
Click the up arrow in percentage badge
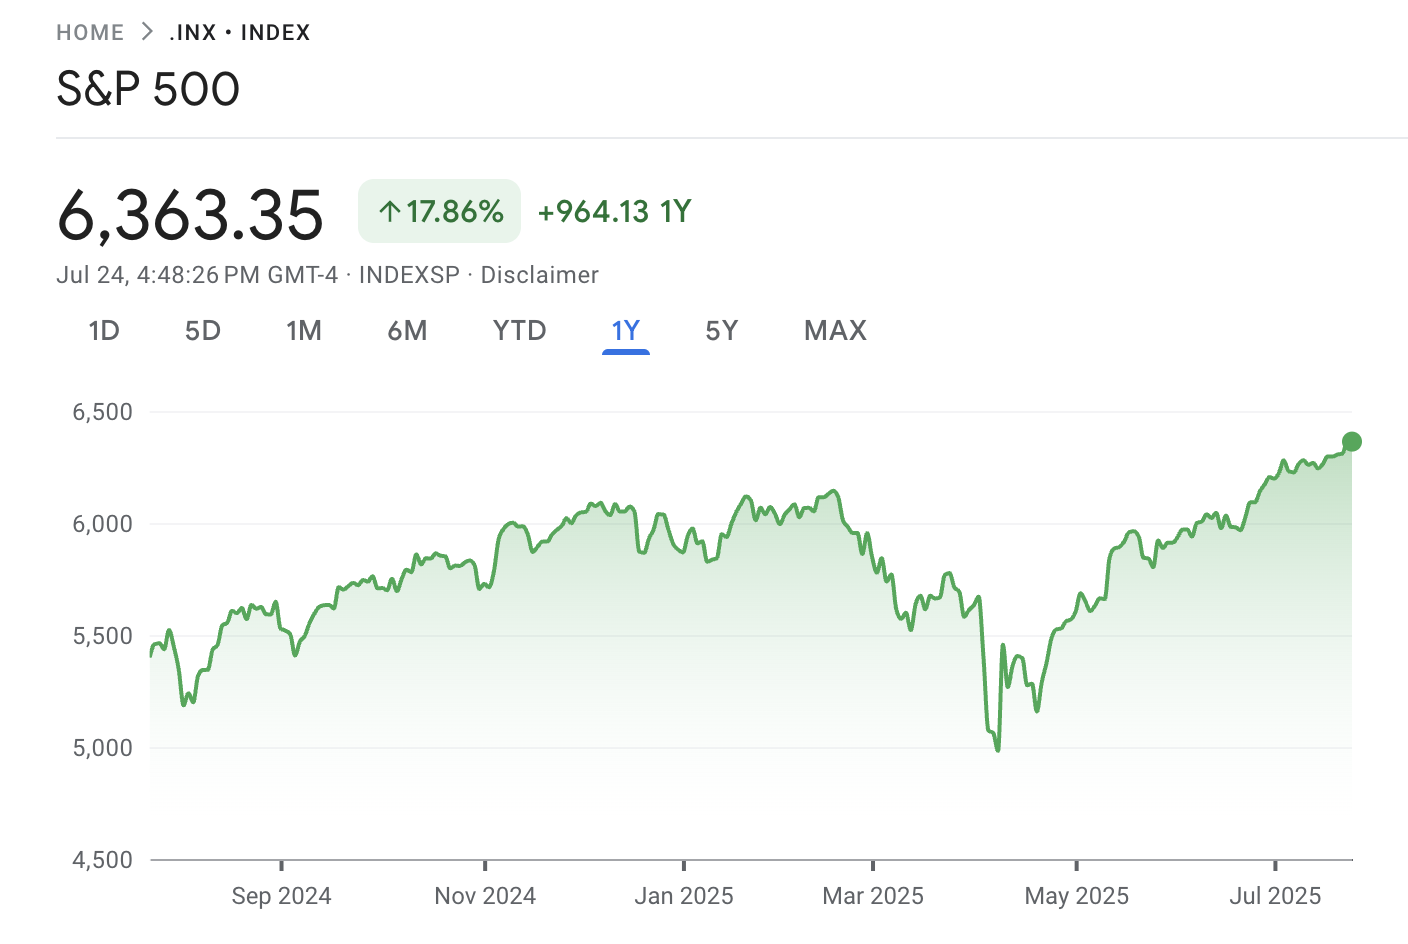[x=390, y=212]
